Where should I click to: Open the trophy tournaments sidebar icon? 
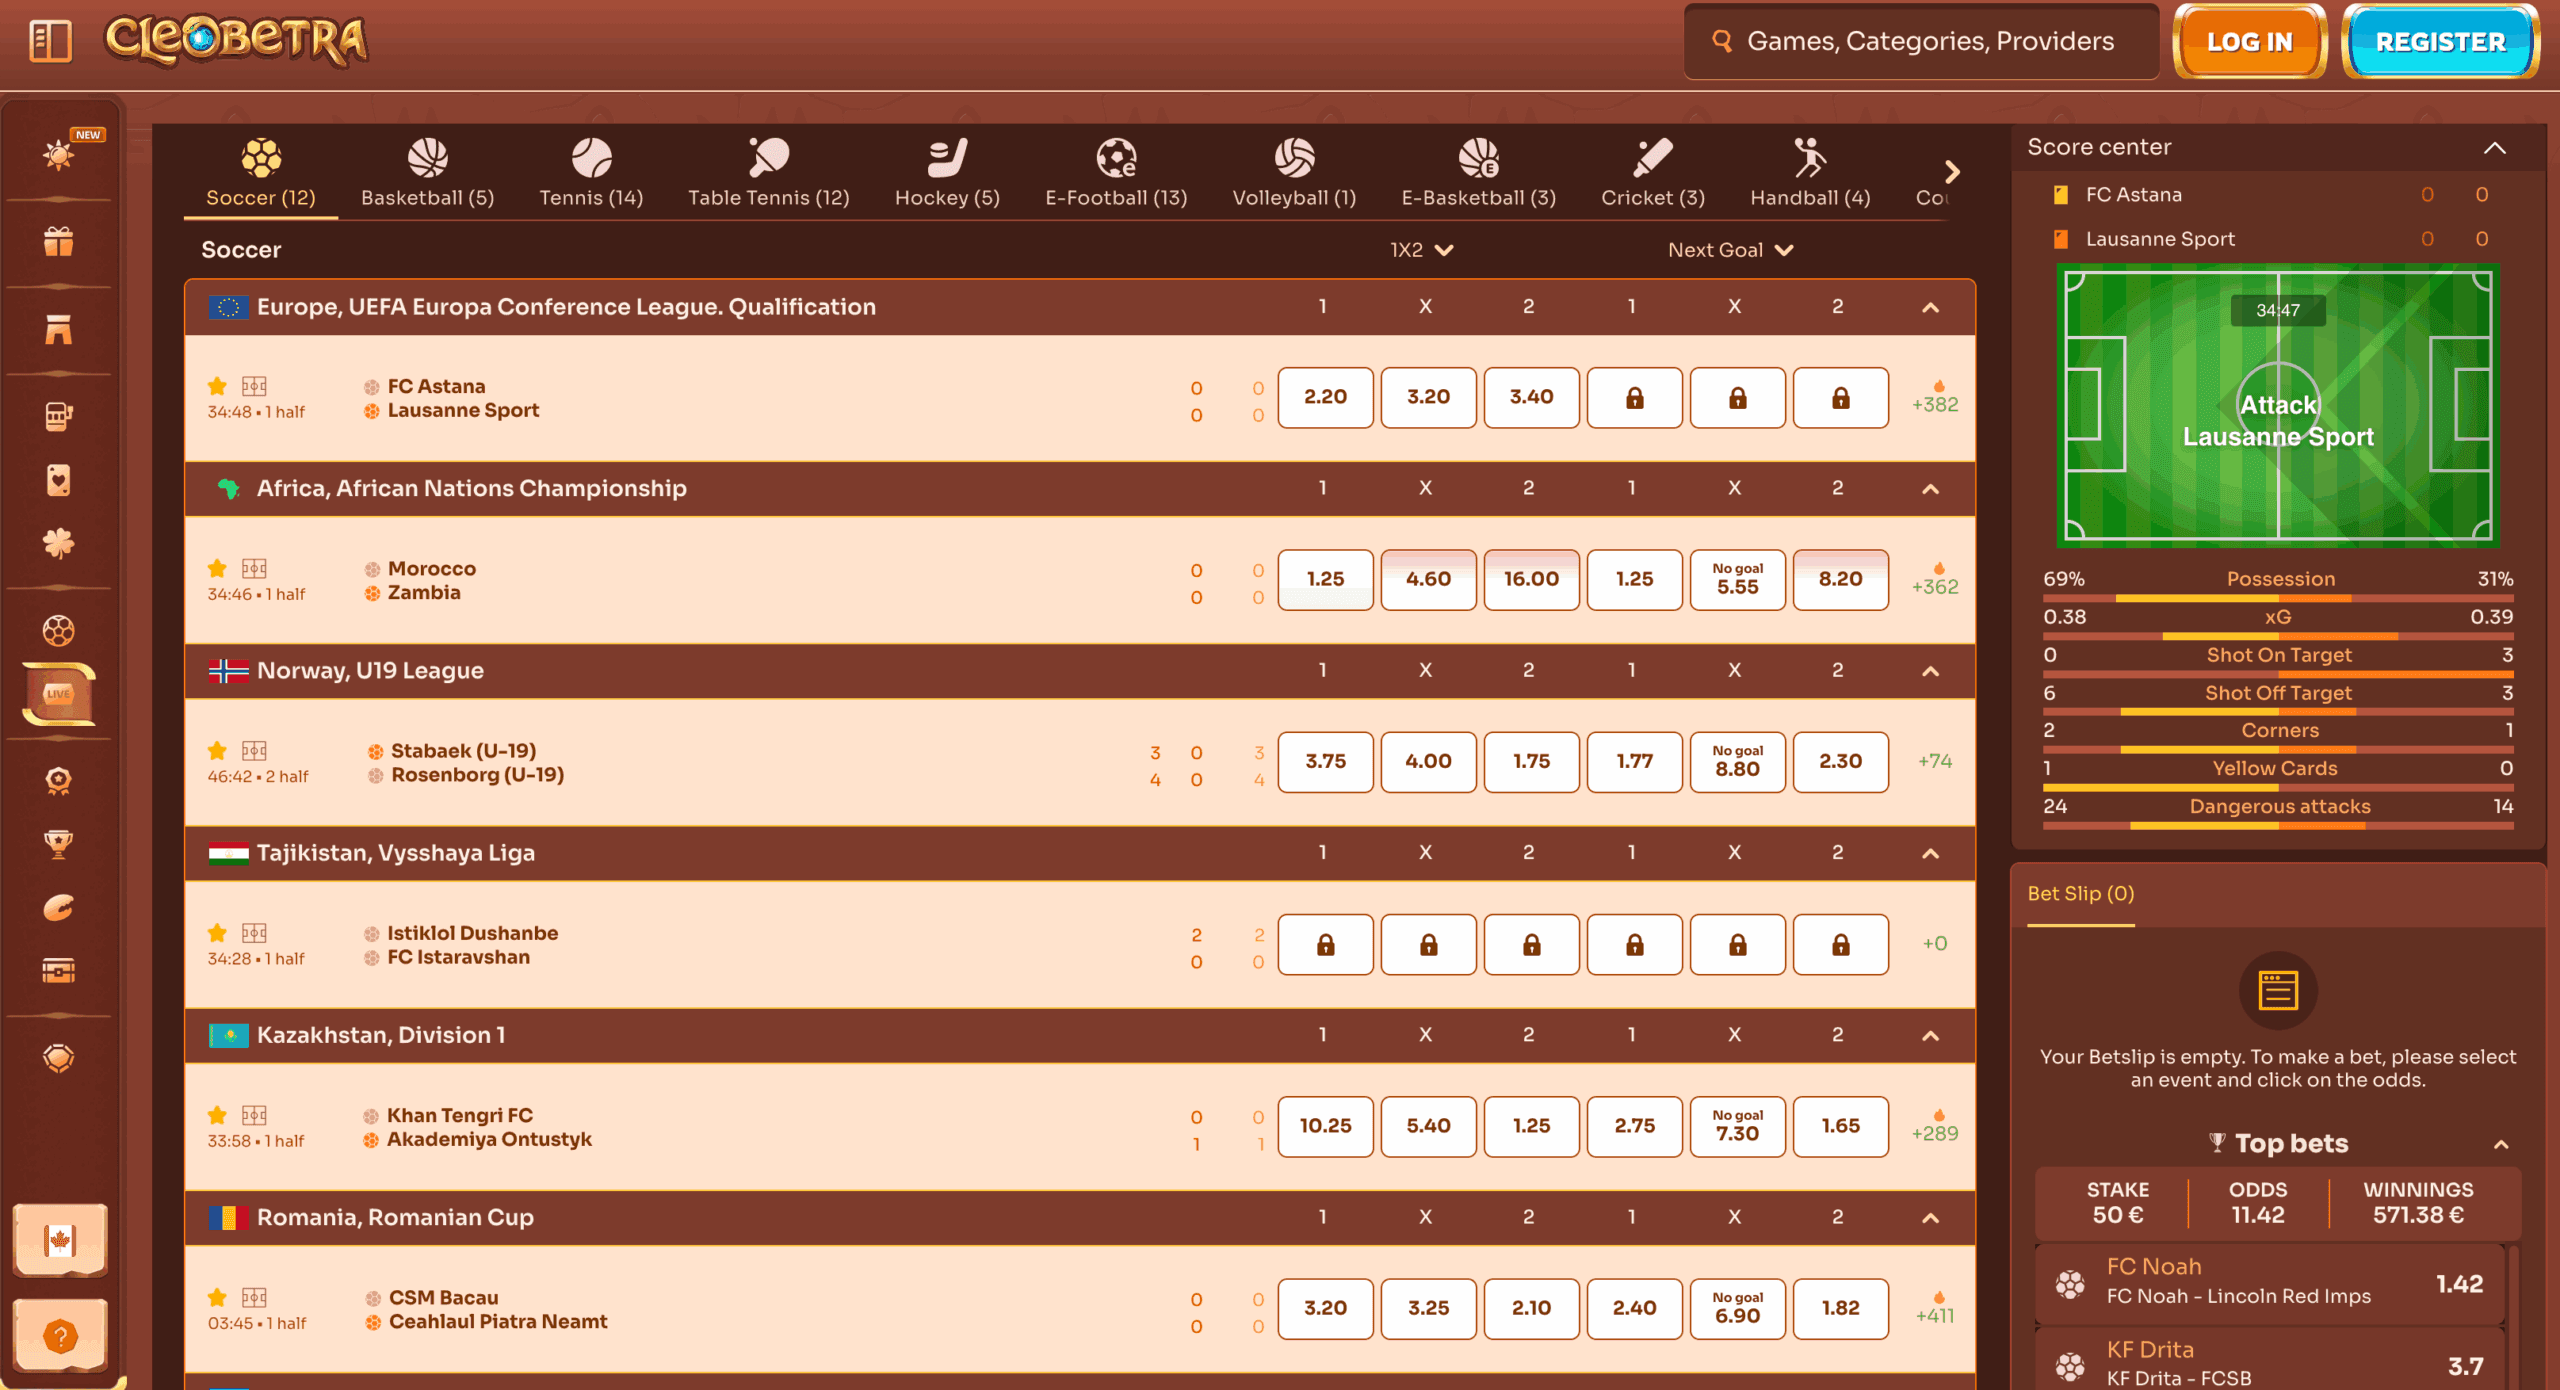pos(58,844)
